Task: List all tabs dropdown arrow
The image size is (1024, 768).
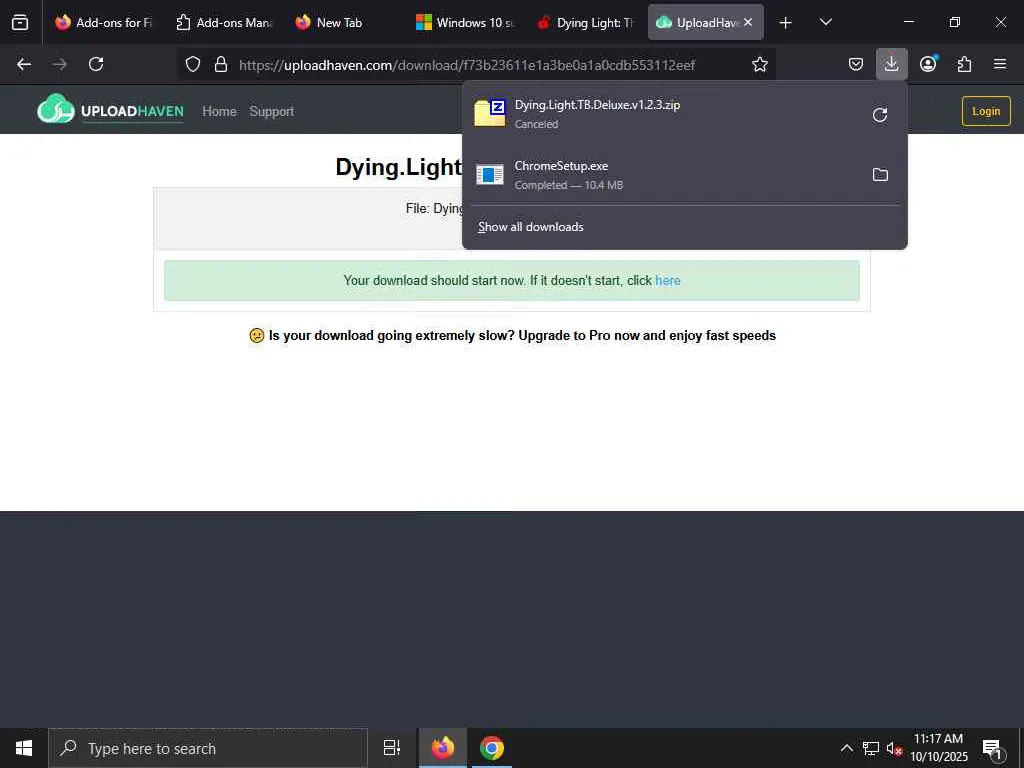Action: point(825,22)
